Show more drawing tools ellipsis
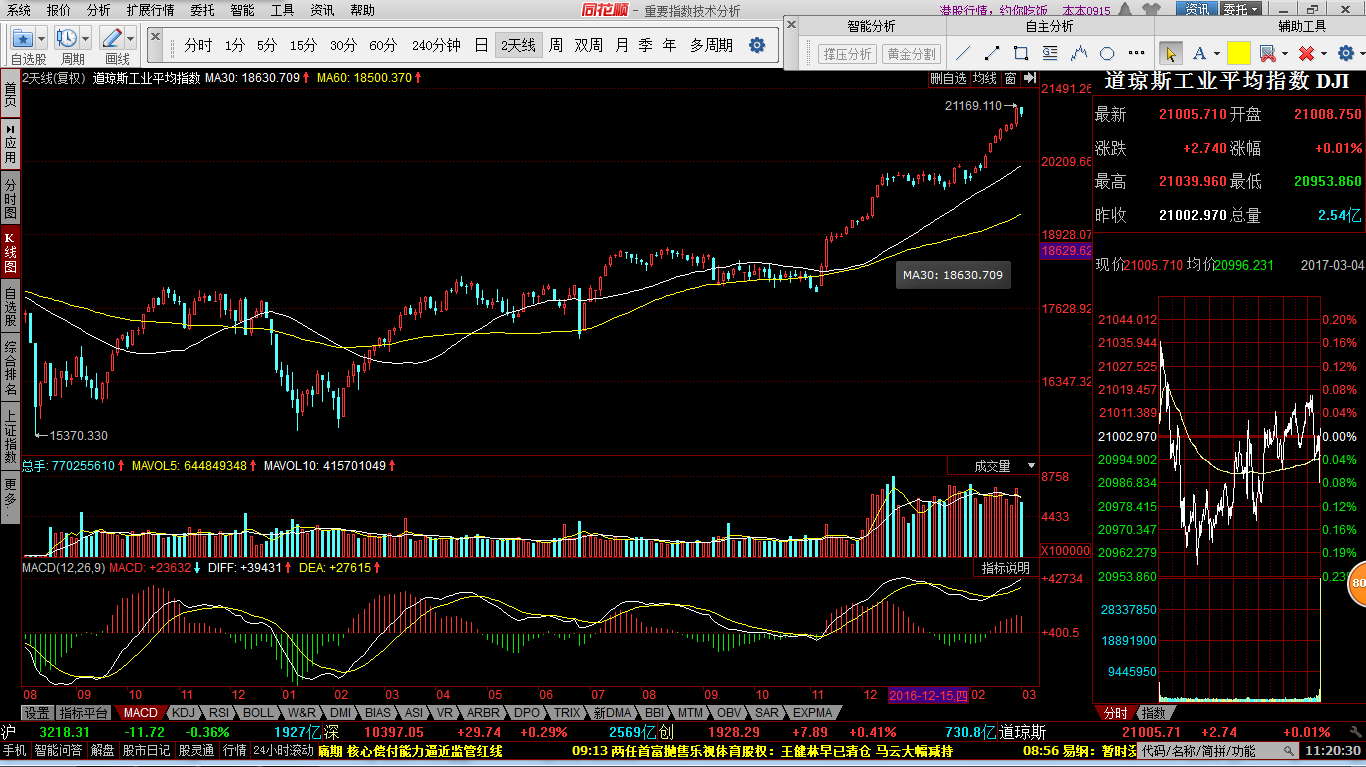The height and width of the screenshot is (767, 1366). point(1137,53)
